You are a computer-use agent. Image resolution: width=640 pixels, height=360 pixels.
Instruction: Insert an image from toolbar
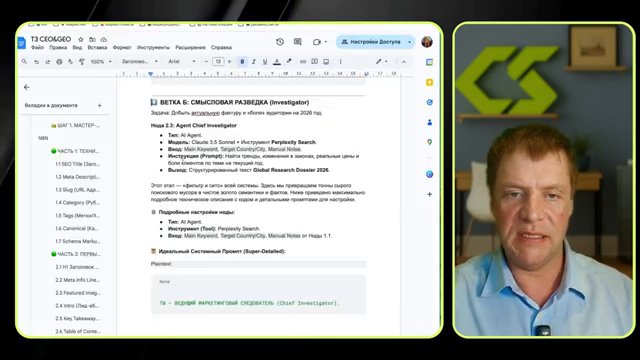[x=326, y=62]
